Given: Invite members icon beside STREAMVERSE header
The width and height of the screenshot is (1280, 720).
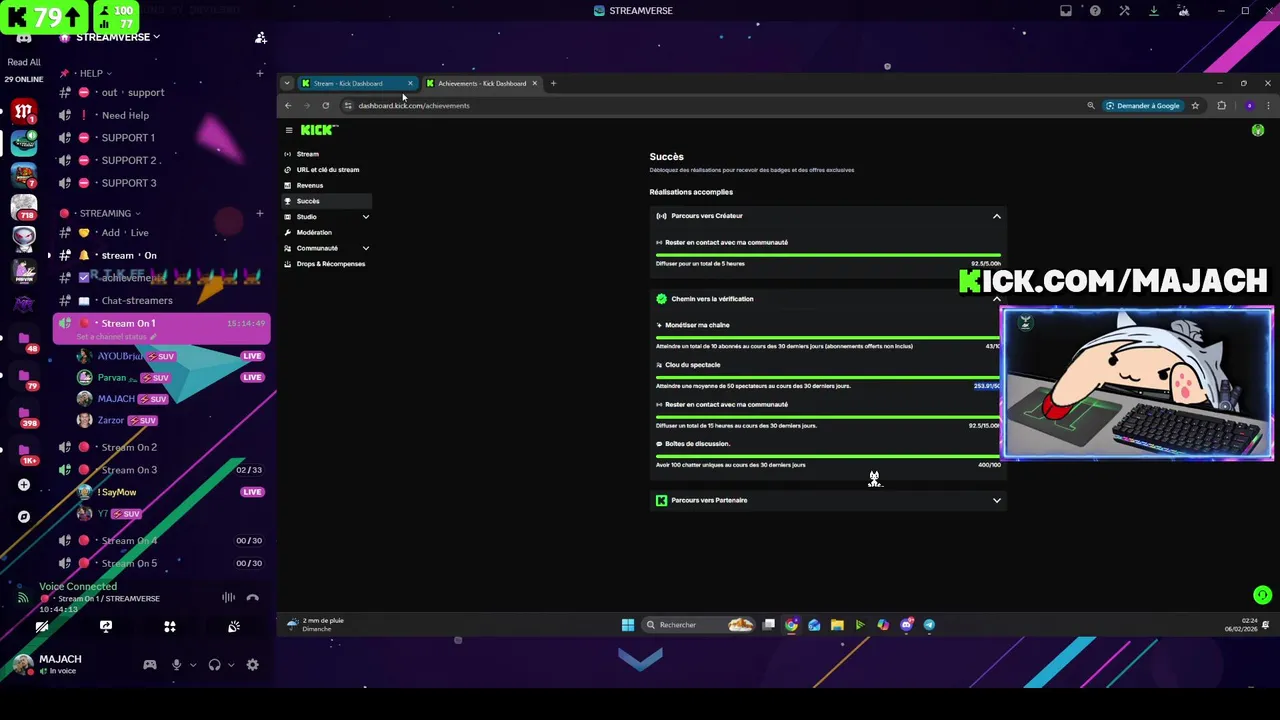Looking at the screenshot, I should coord(261,38).
